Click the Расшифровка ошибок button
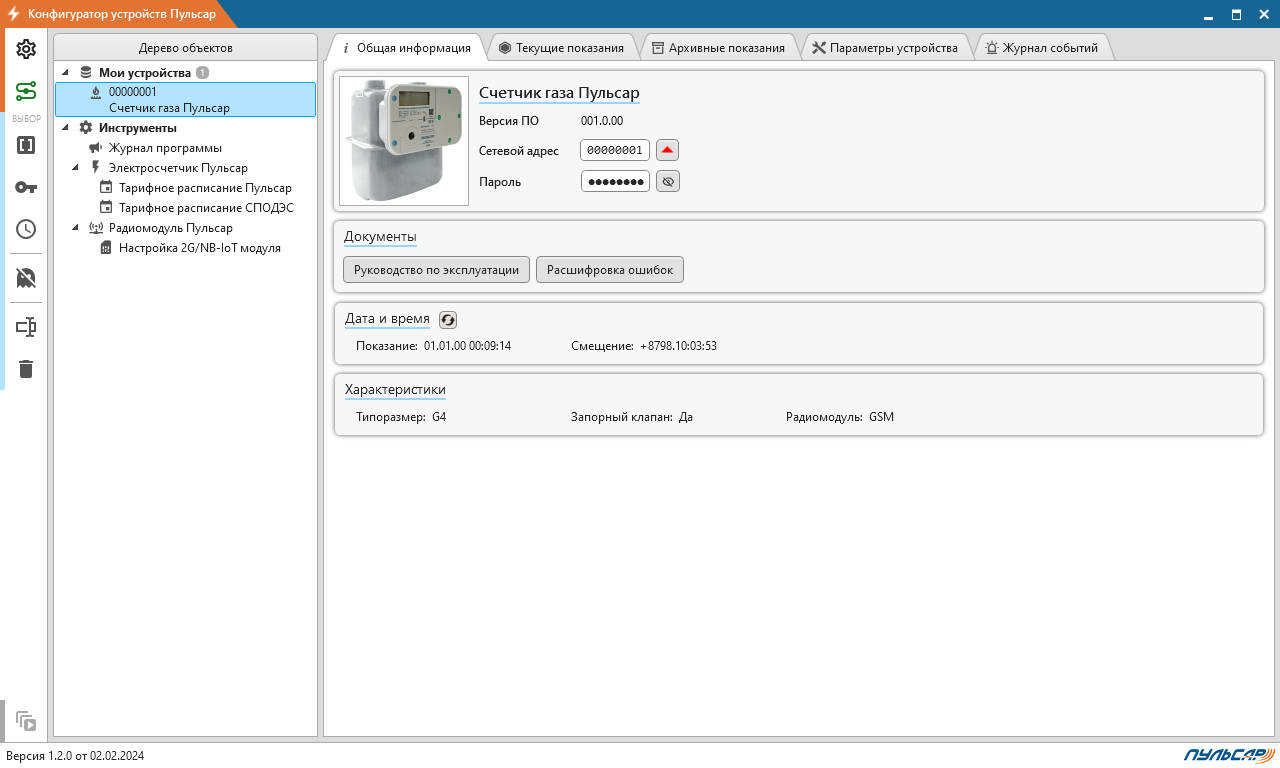The height and width of the screenshot is (768, 1280). tap(610, 270)
